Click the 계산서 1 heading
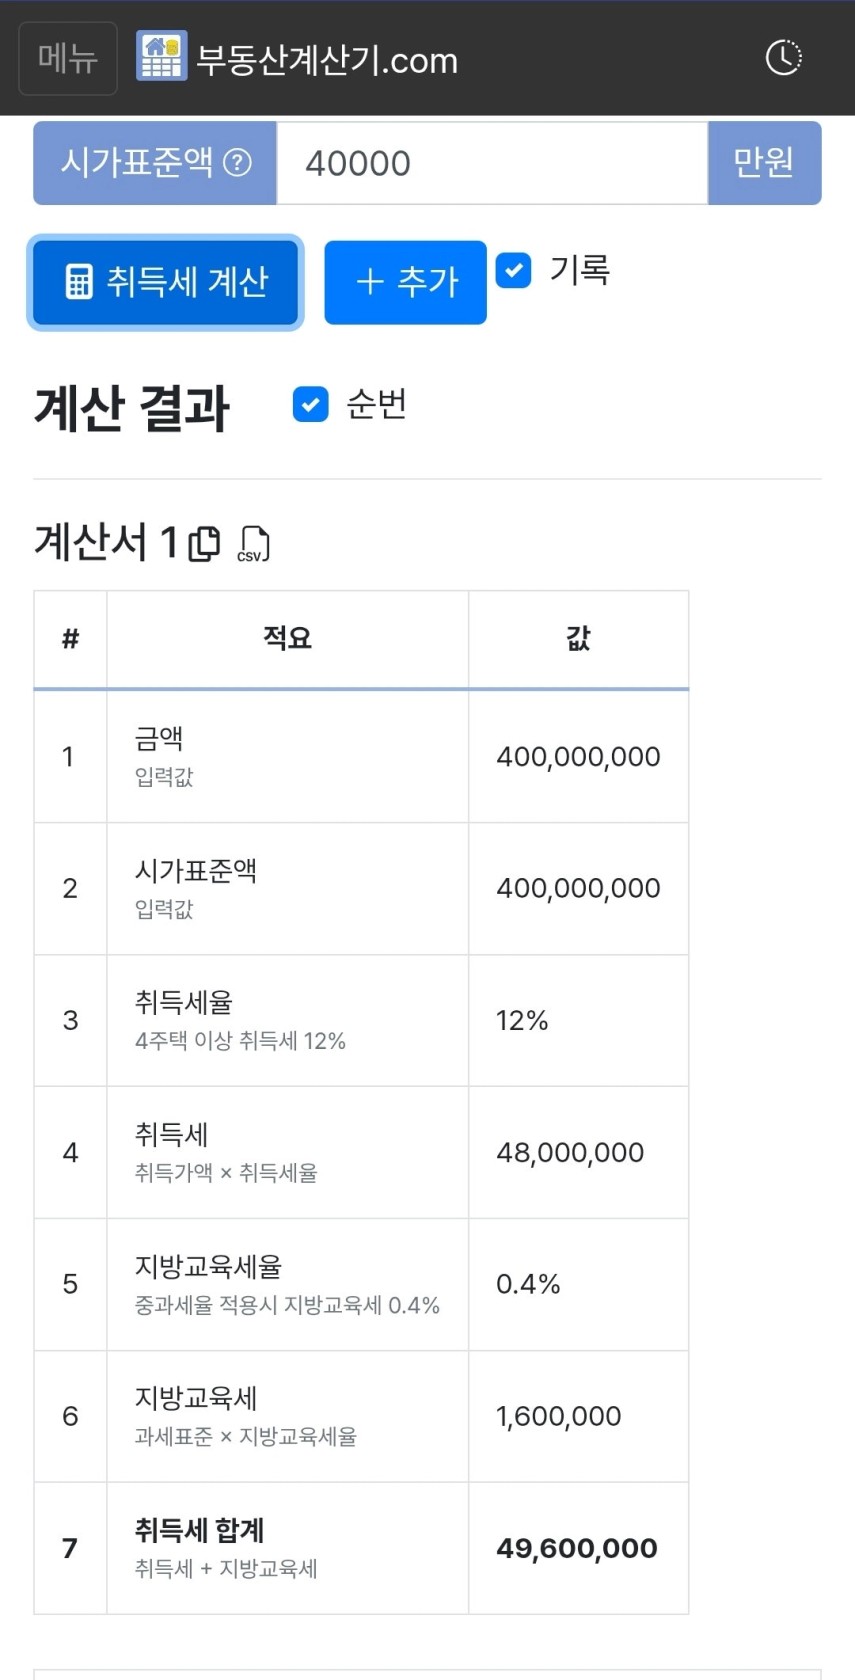 106,542
